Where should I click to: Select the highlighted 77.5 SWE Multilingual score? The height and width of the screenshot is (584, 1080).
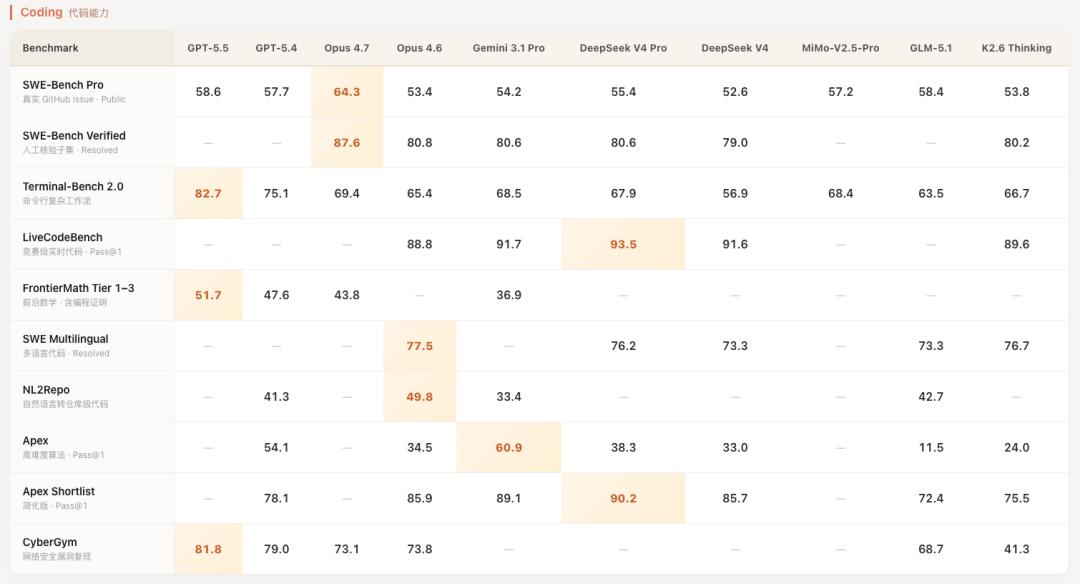(x=420, y=346)
